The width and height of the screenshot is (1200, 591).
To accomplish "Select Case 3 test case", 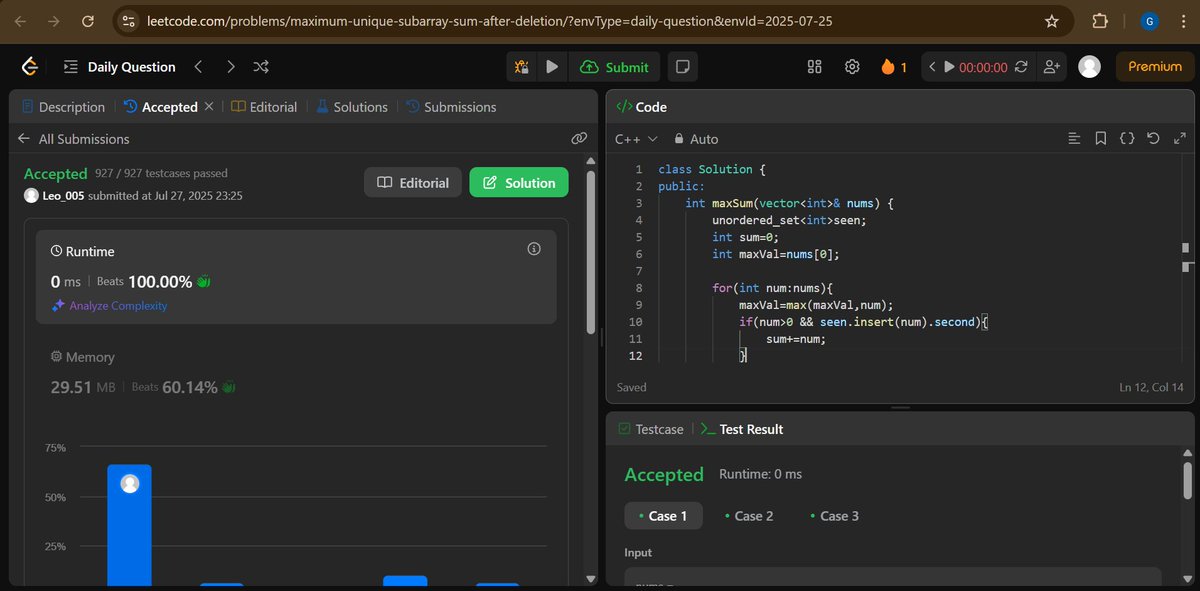I will (x=835, y=516).
